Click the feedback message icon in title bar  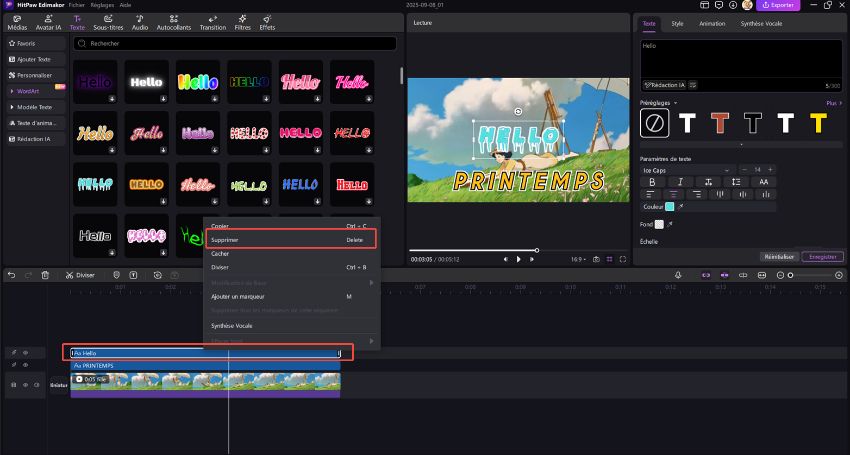click(719, 5)
